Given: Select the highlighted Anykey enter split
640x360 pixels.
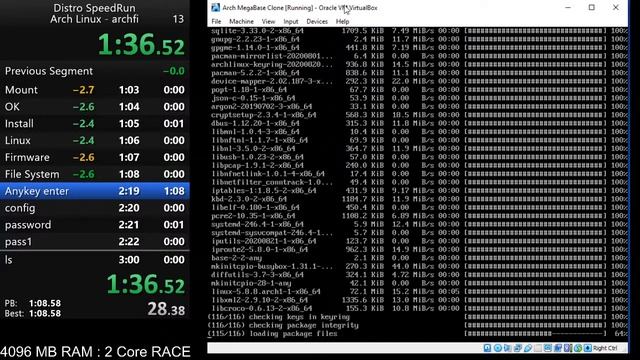Looking at the screenshot, I should 95,191.
